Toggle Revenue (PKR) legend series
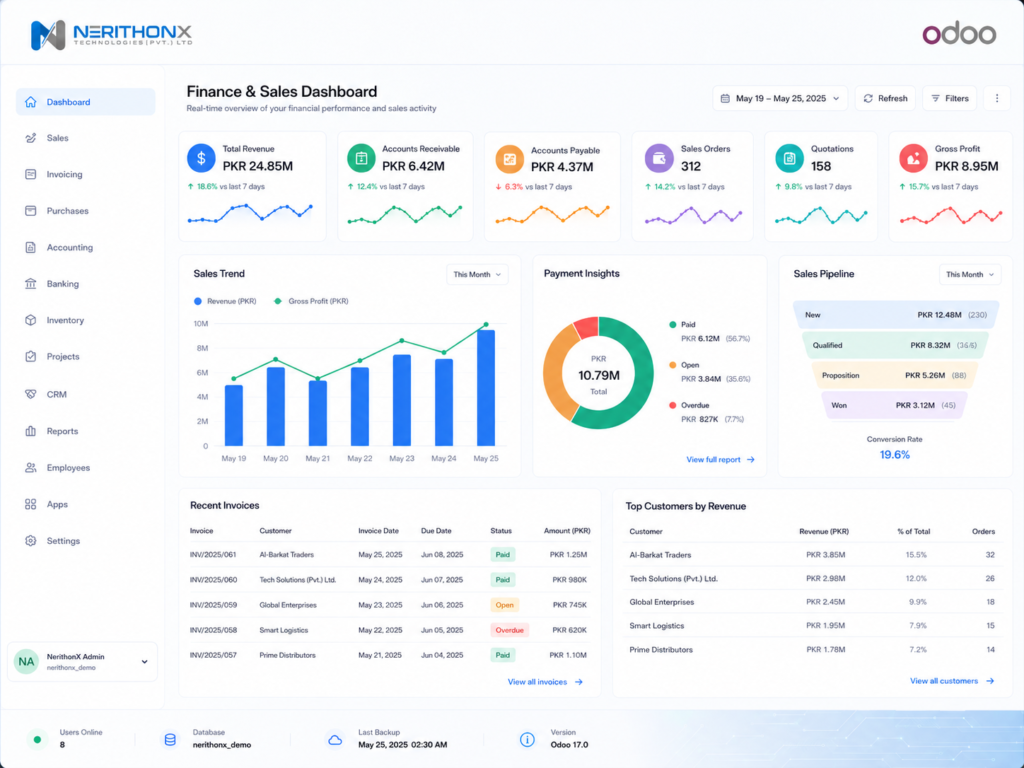This screenshot has height=768, width=1024. (225, 301)
